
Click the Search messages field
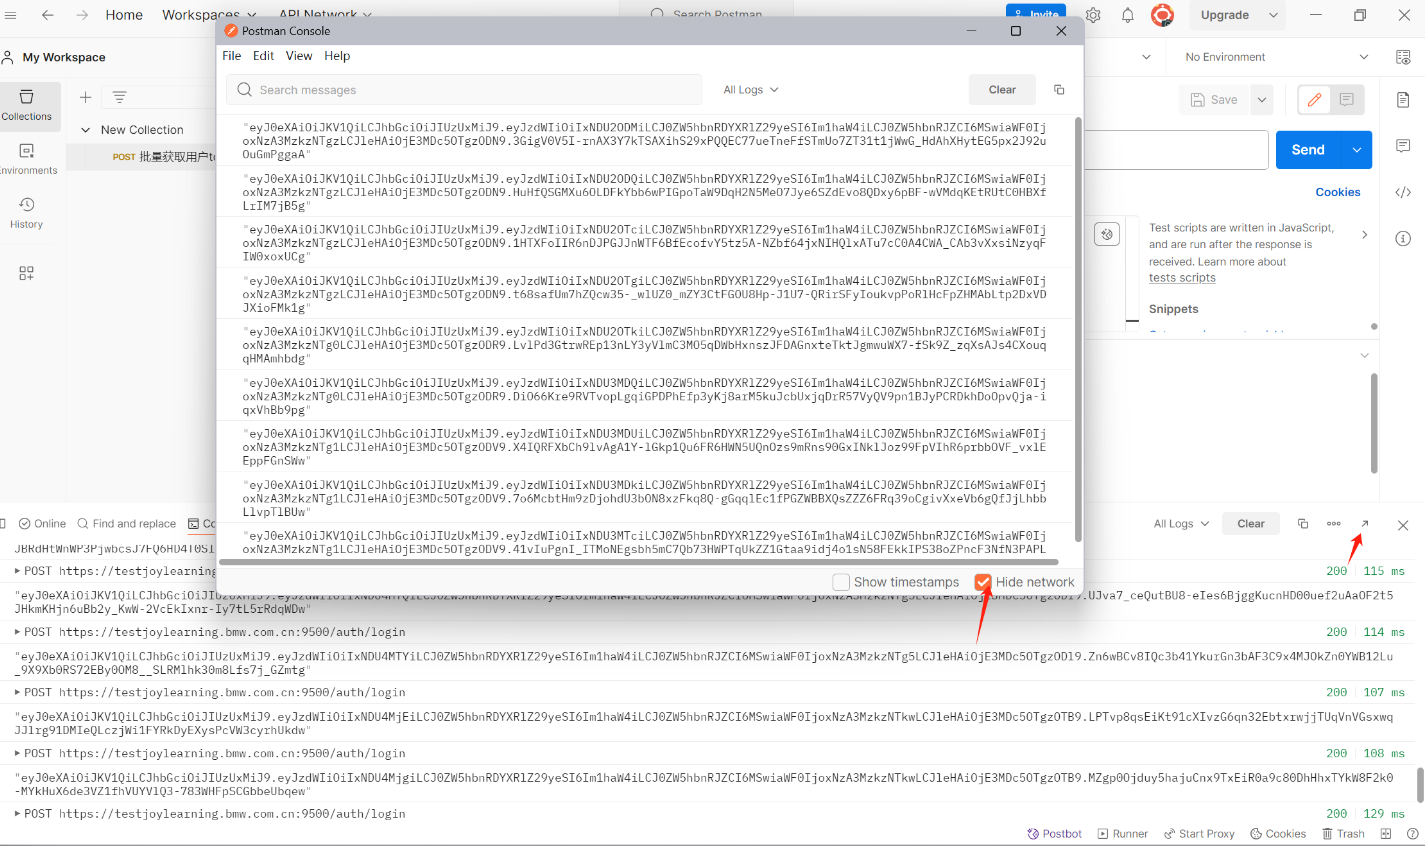tap(470, 90)
